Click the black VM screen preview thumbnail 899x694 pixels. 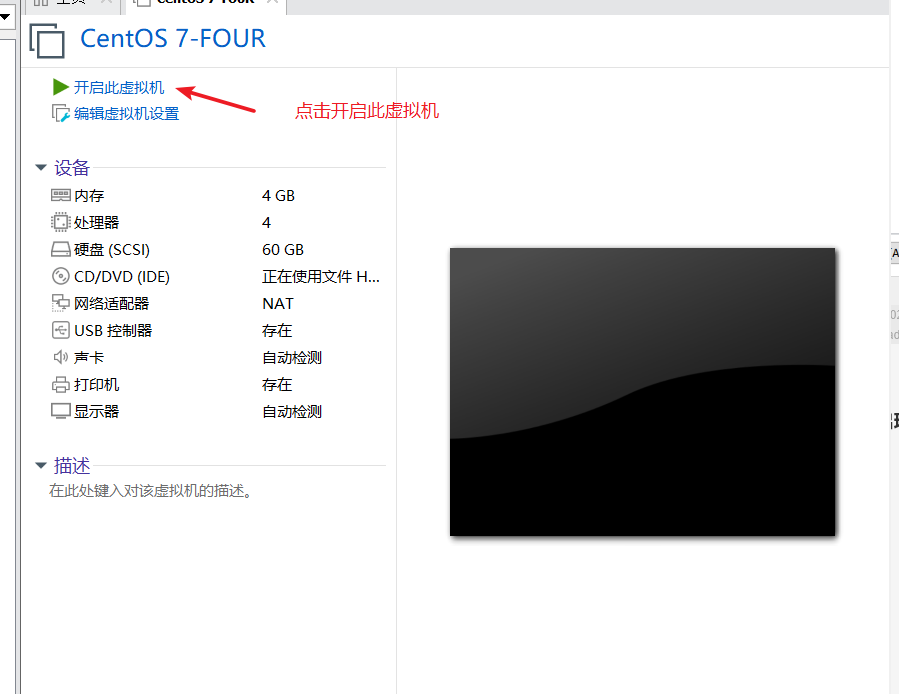(642, 392)
